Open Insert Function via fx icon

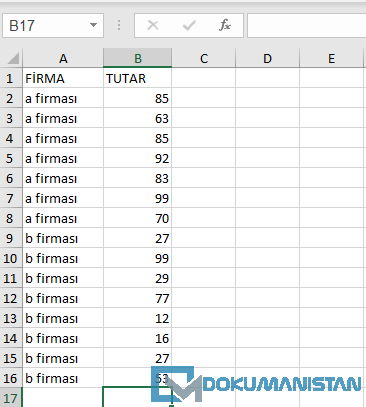point(225,25)
